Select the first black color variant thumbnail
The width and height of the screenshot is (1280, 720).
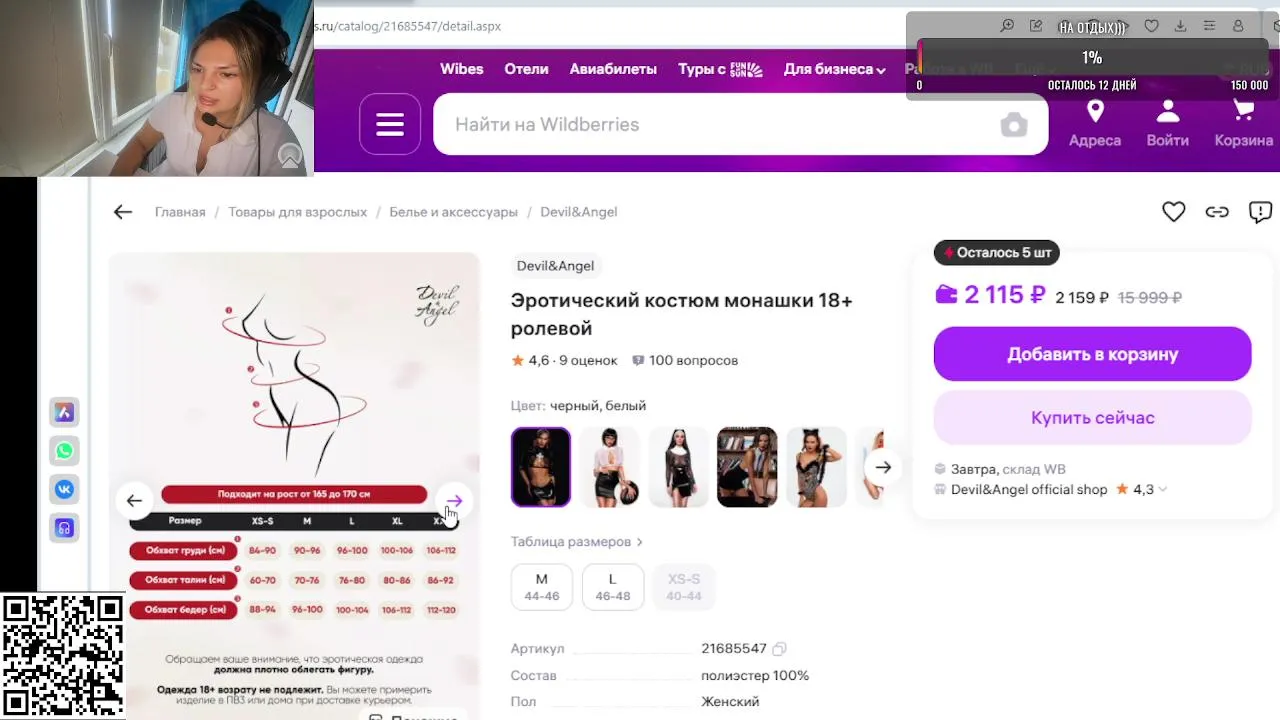tap(541, 467)
